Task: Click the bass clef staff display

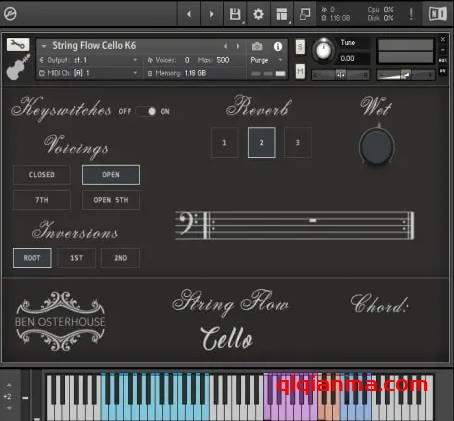Action: (x=295, y=225)
